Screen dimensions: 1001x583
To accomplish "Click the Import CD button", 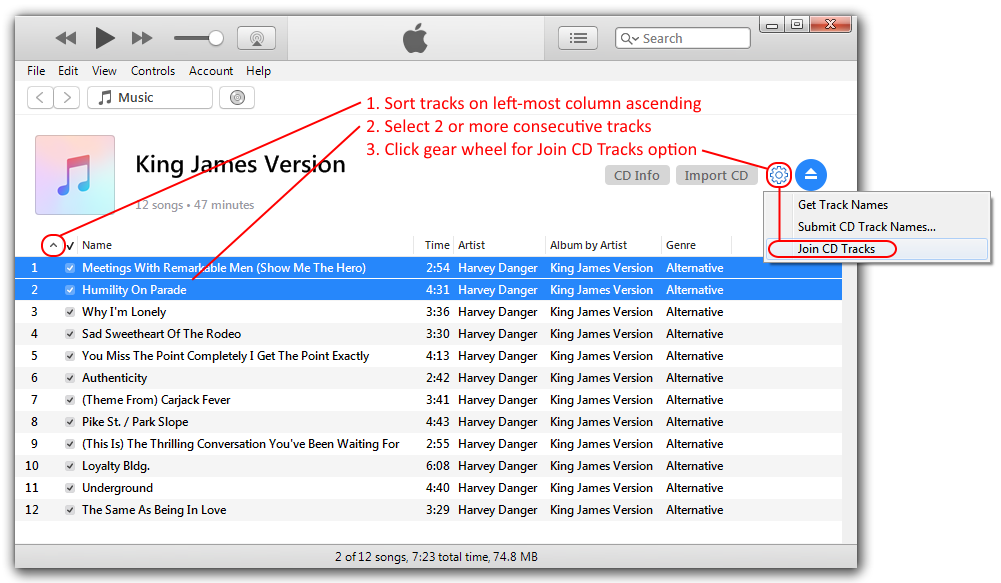I will click(716, 175).
